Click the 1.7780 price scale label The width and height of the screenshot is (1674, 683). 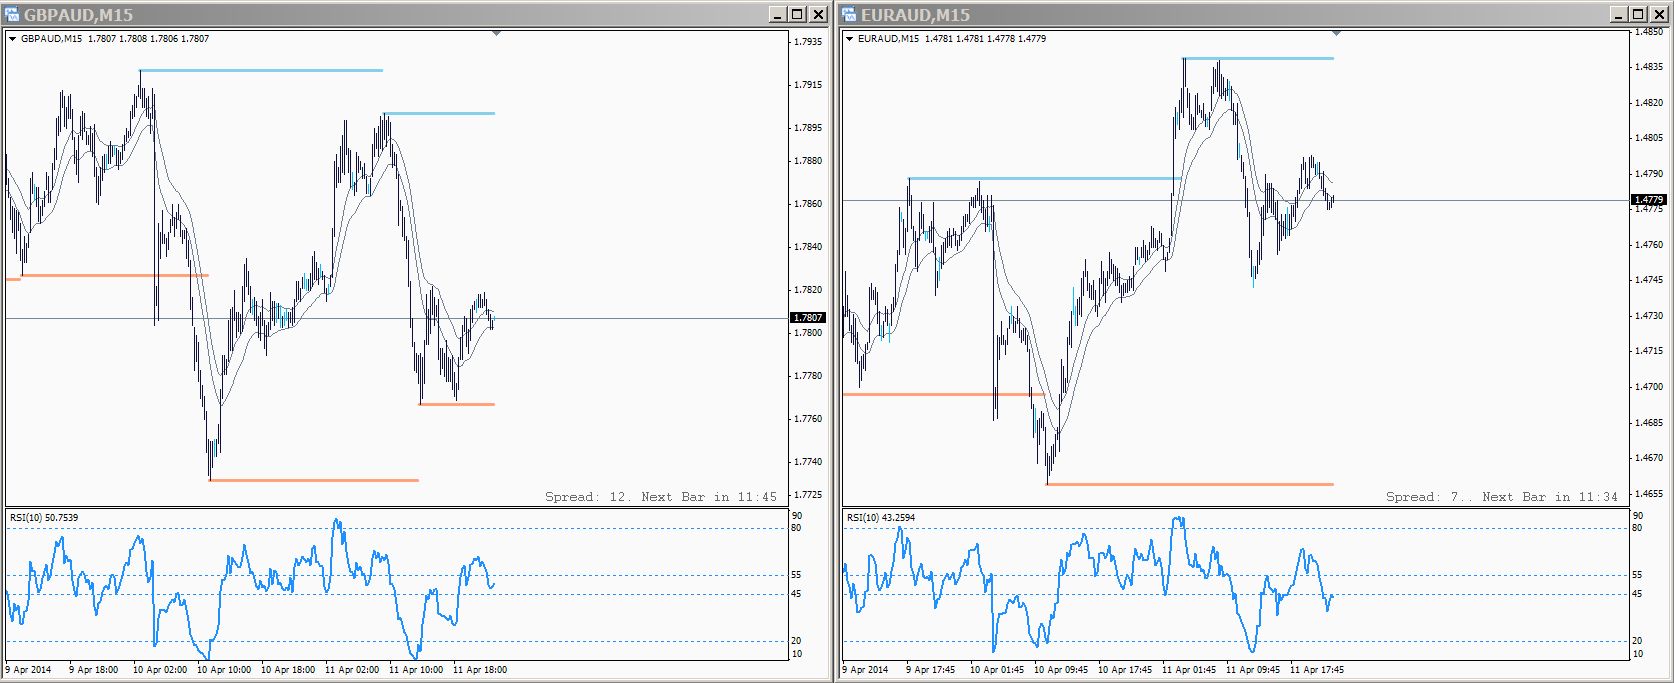pyautogui.click(x=808, y=376)
